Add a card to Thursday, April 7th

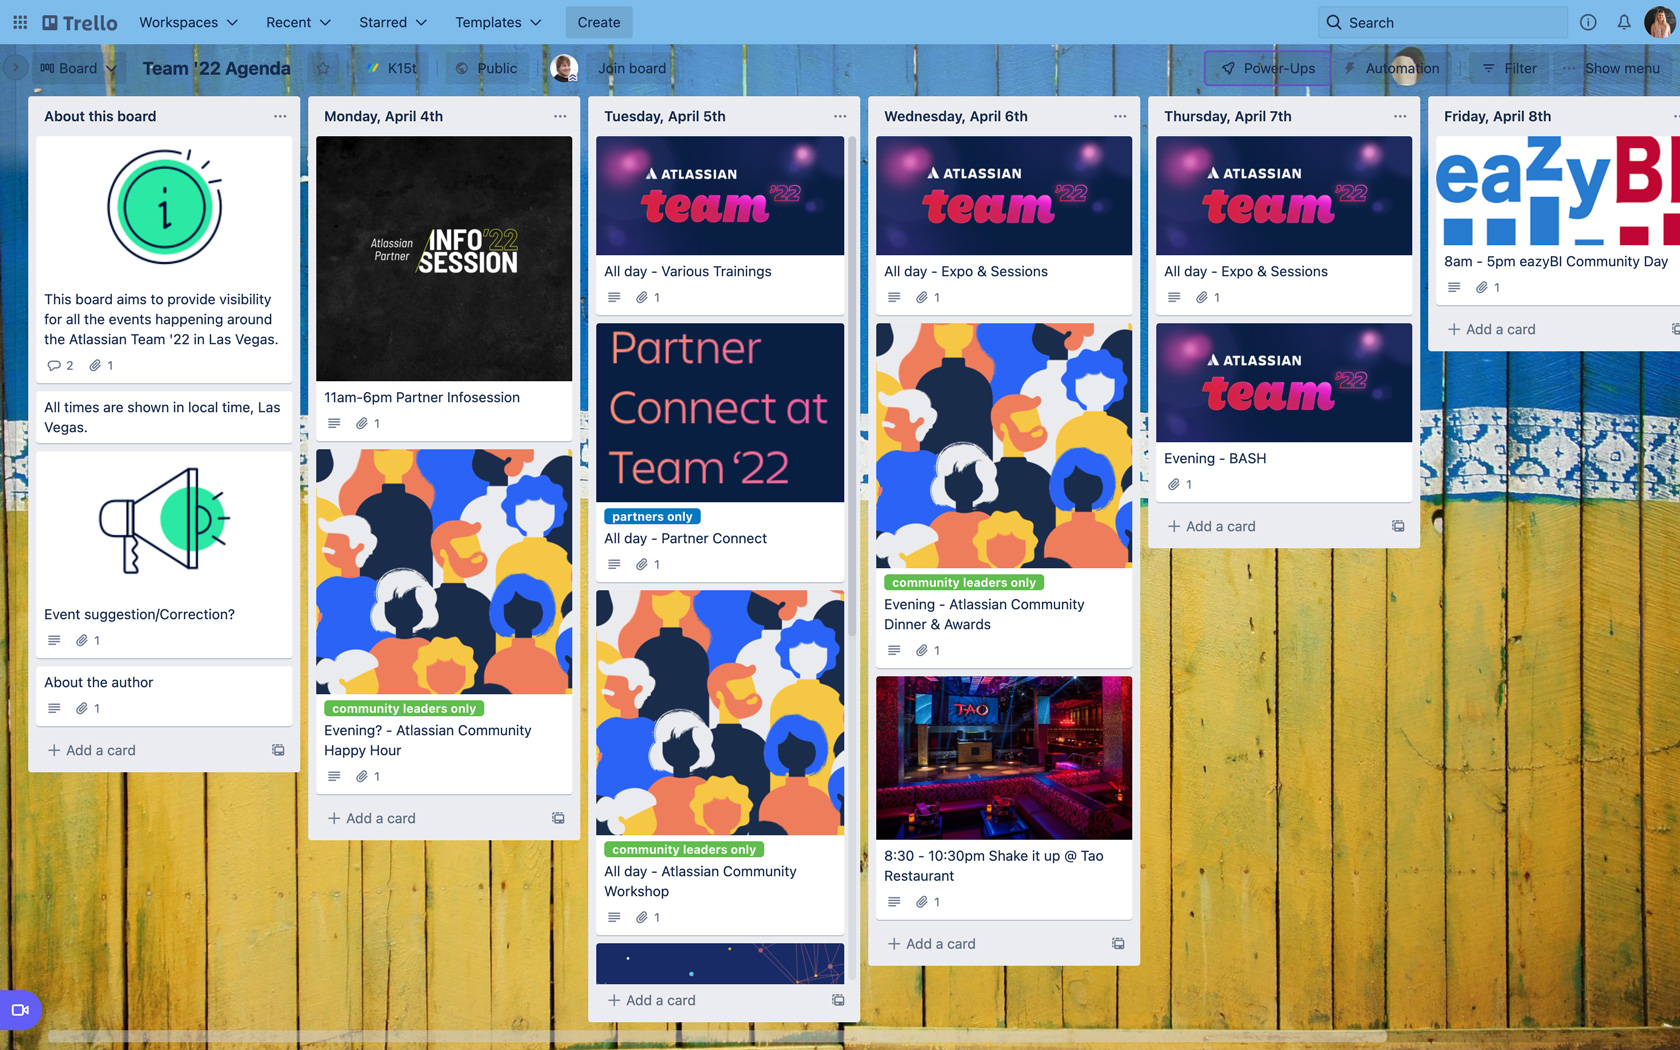(x=1212, y=526)
